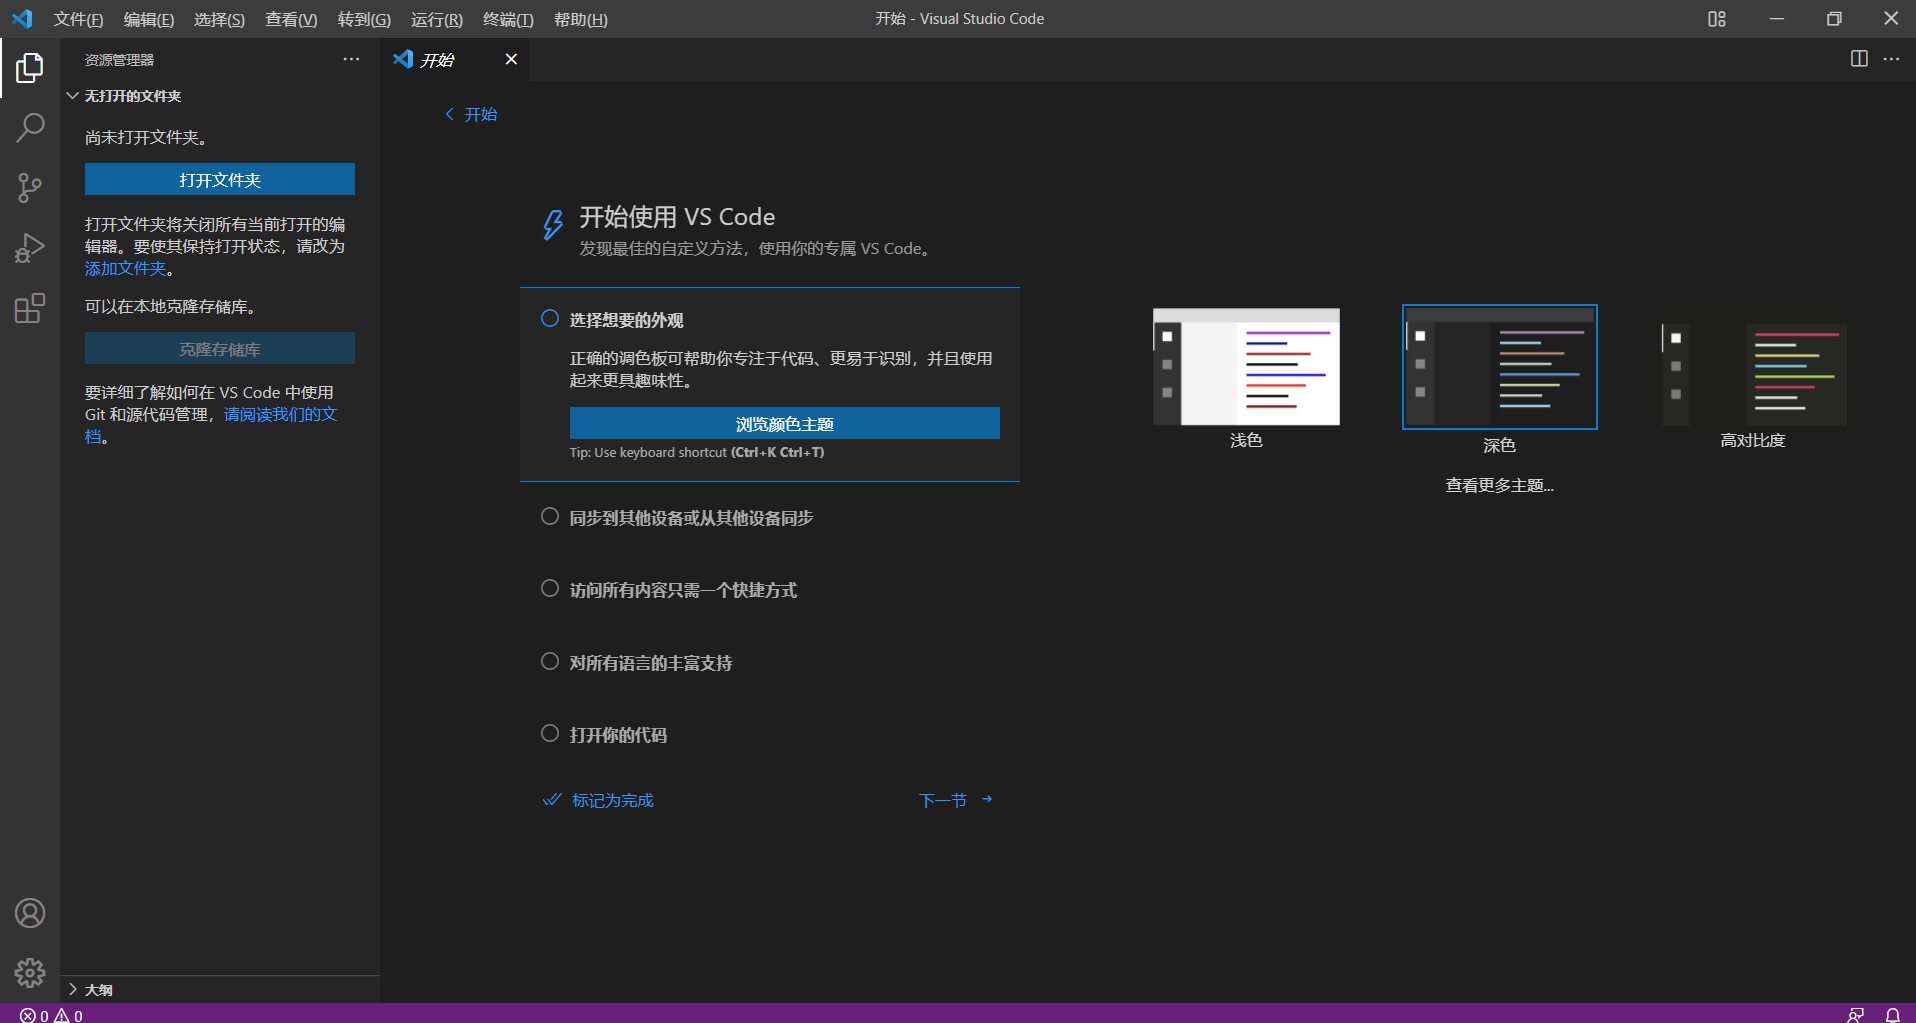Click the customize layout icon in title bar
Screen dimensions: 1916x1023
[1717, 19]
